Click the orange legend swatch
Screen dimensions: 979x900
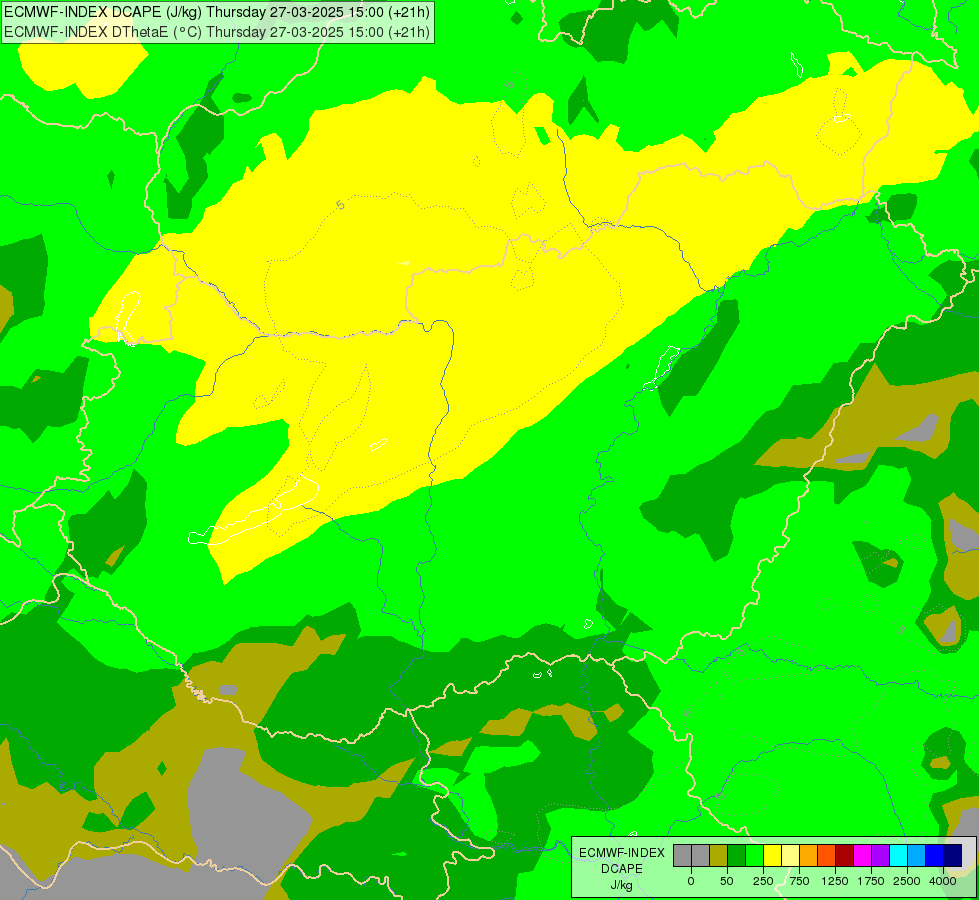(809, 856)
